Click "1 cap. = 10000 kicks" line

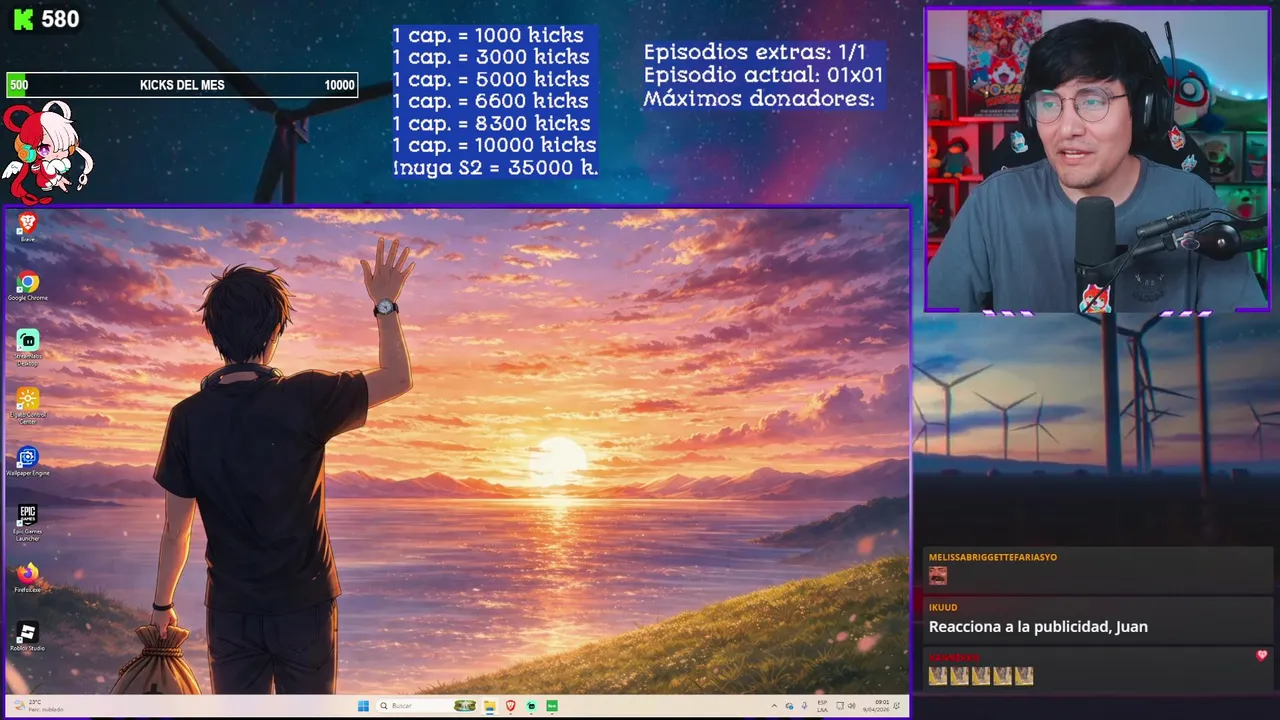click(x=494, y=145)
